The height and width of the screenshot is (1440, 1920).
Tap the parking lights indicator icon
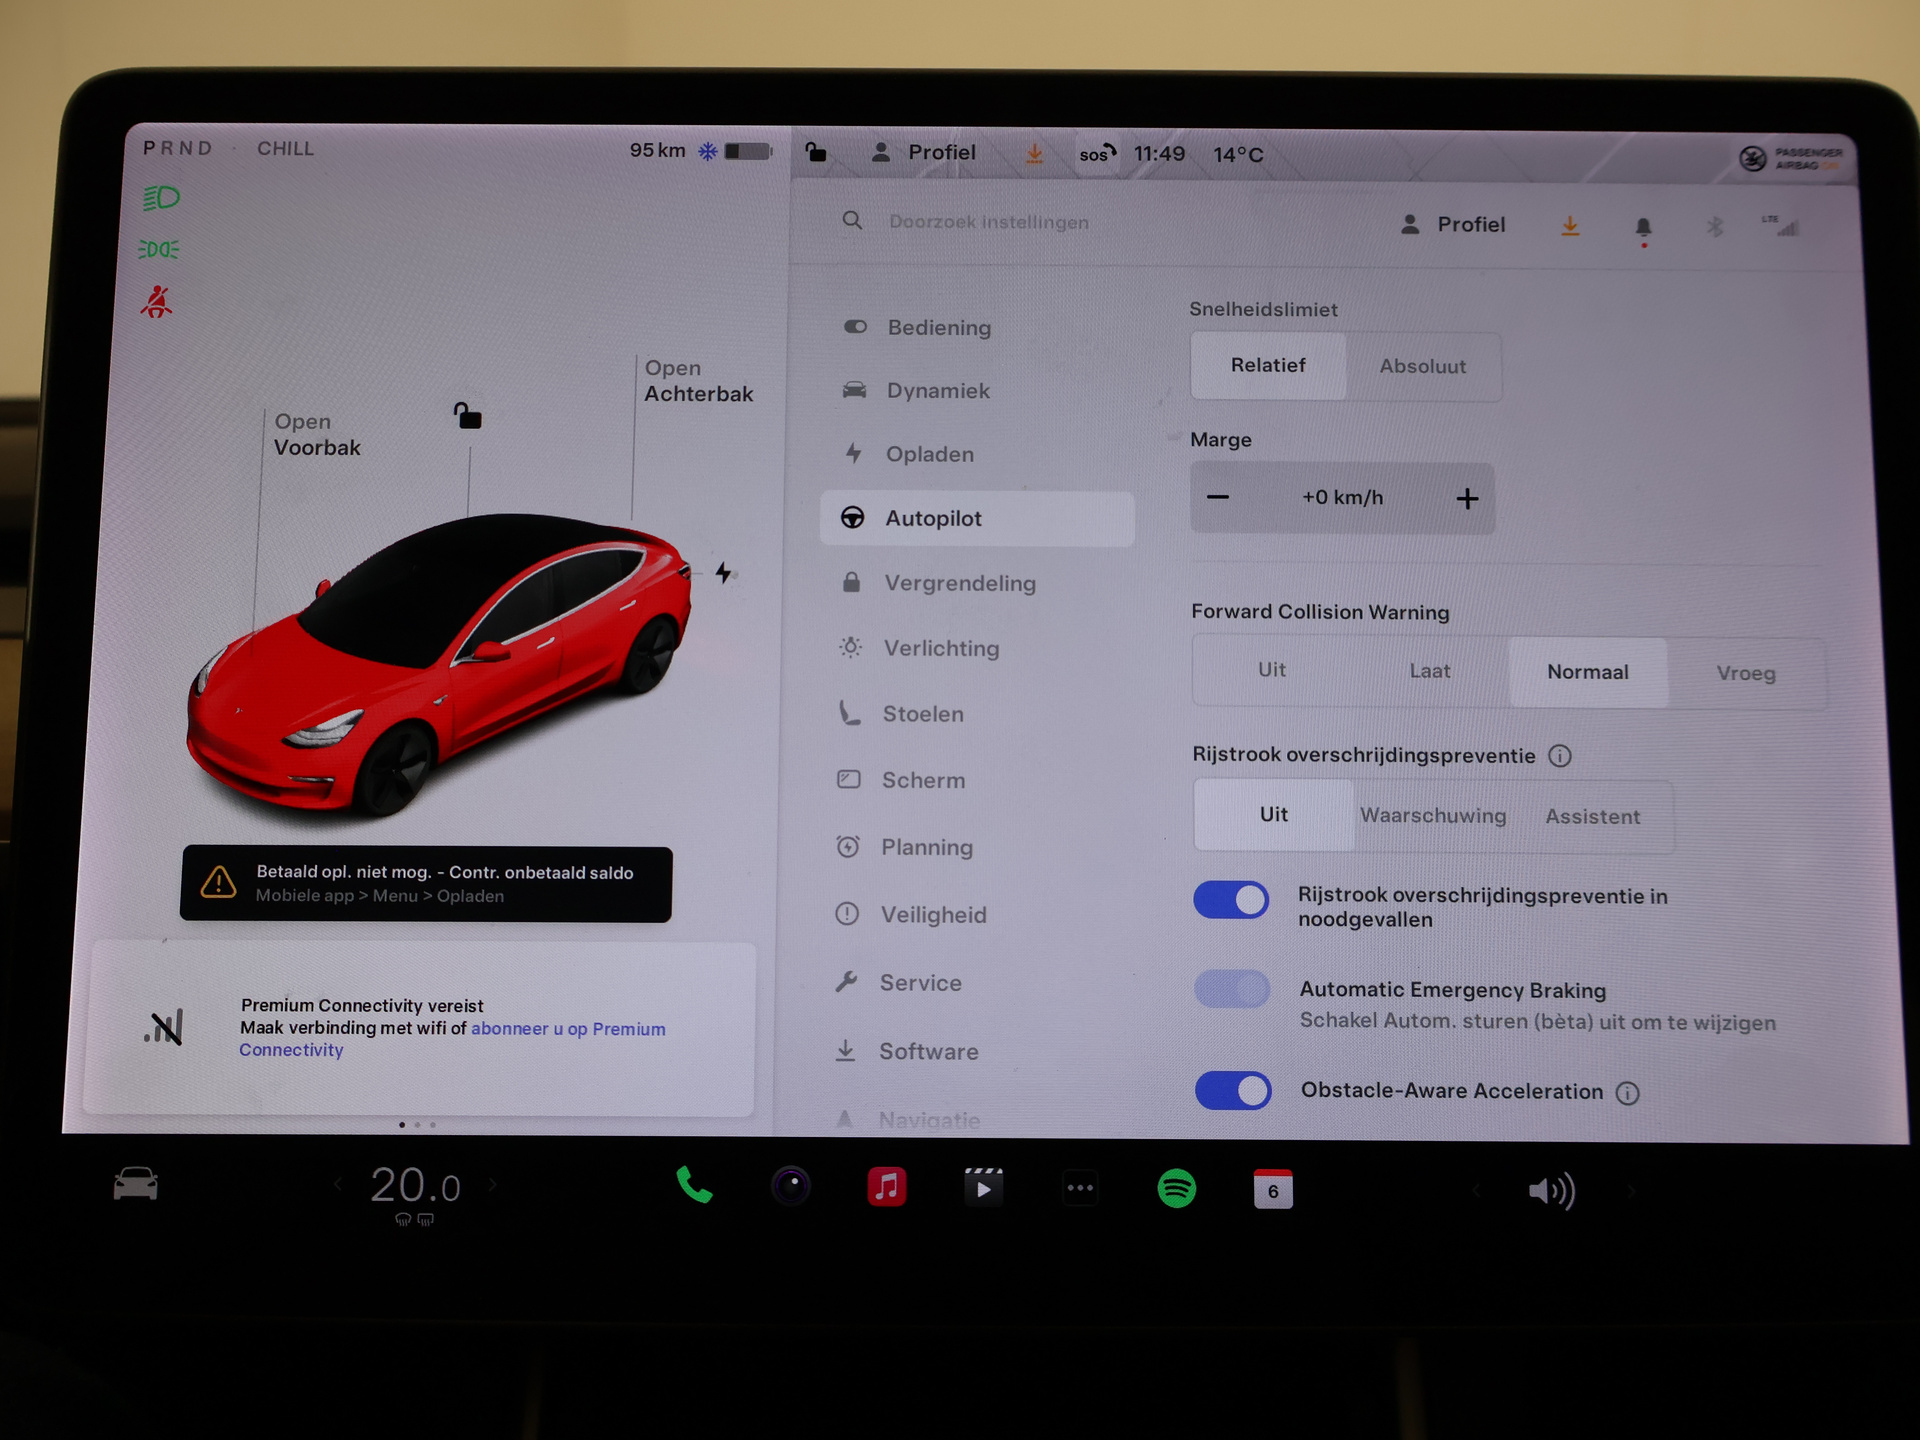158,249
